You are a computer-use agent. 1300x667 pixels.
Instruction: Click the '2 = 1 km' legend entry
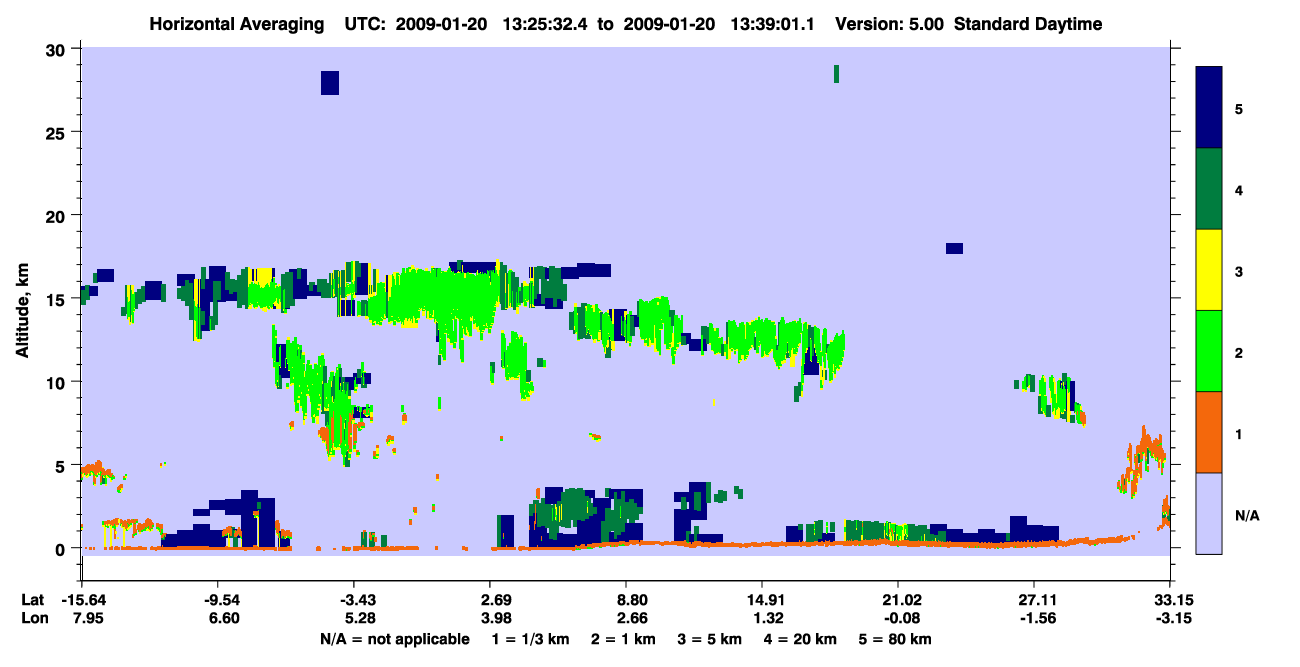click(625, 639)
